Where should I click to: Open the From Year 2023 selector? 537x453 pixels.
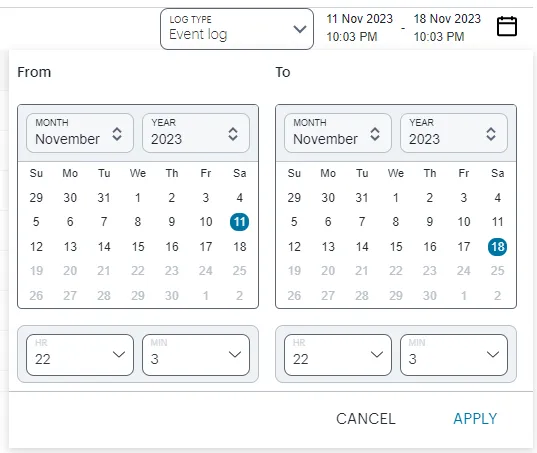click(196, 133)
